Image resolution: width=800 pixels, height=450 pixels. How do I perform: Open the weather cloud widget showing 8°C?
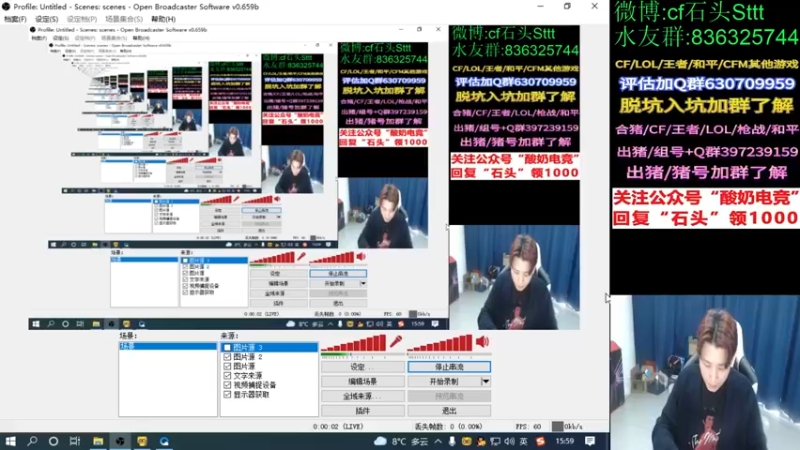402,441
